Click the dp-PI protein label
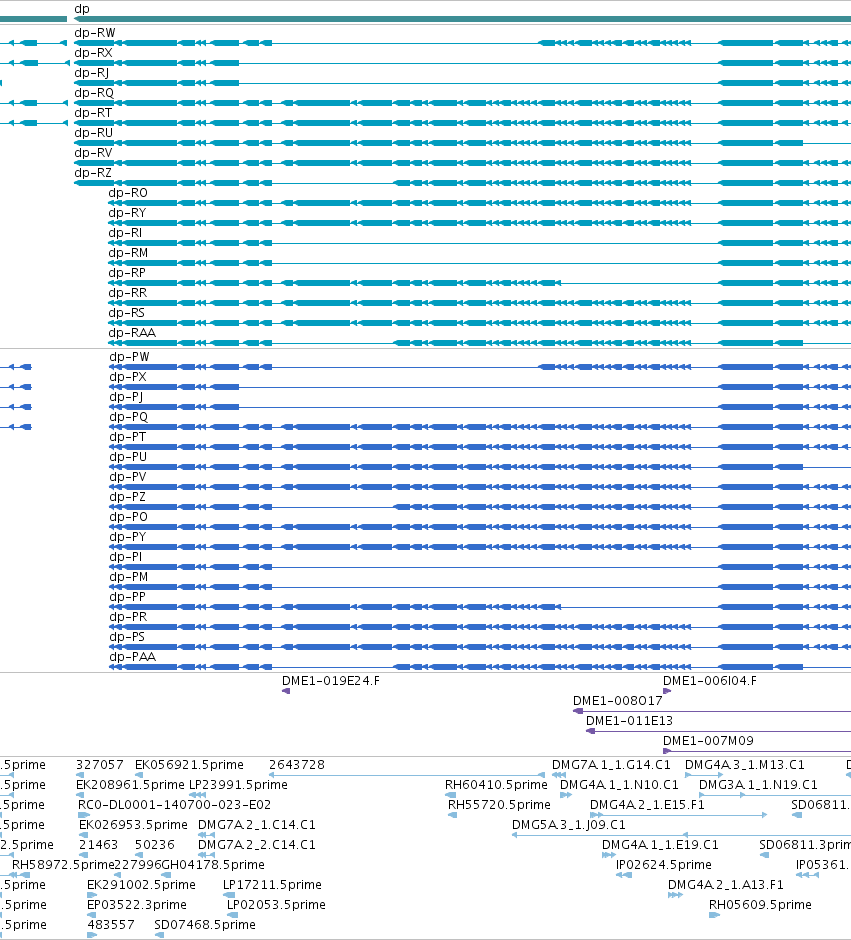 coord(126,556)
